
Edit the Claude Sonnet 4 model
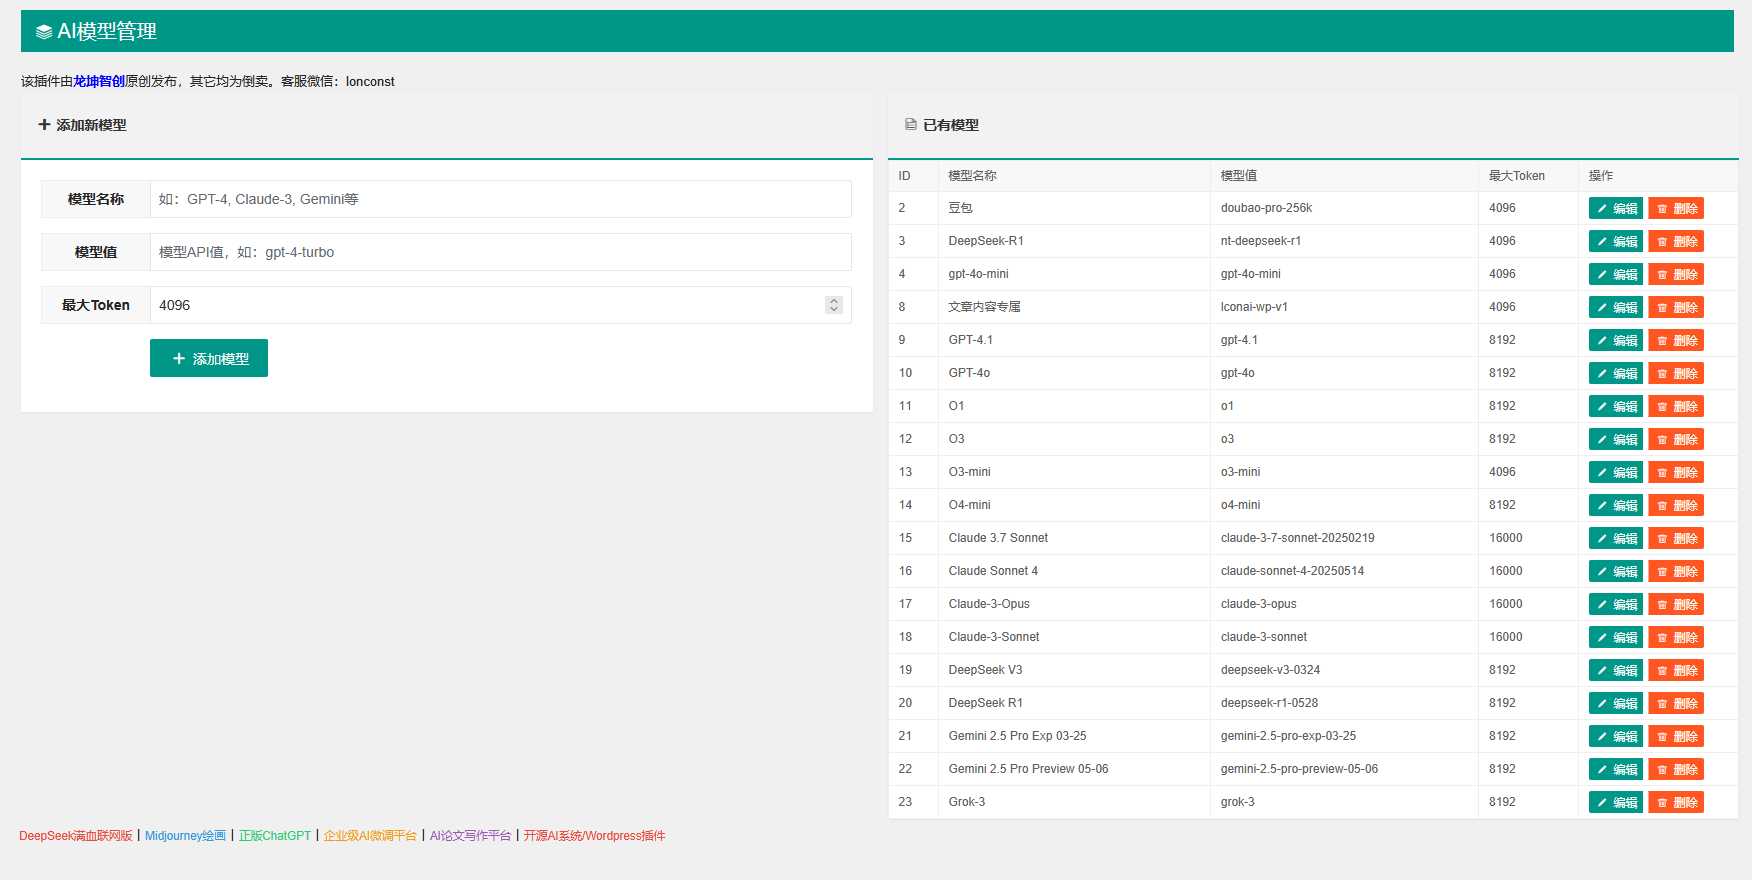tap(1615, 571)
